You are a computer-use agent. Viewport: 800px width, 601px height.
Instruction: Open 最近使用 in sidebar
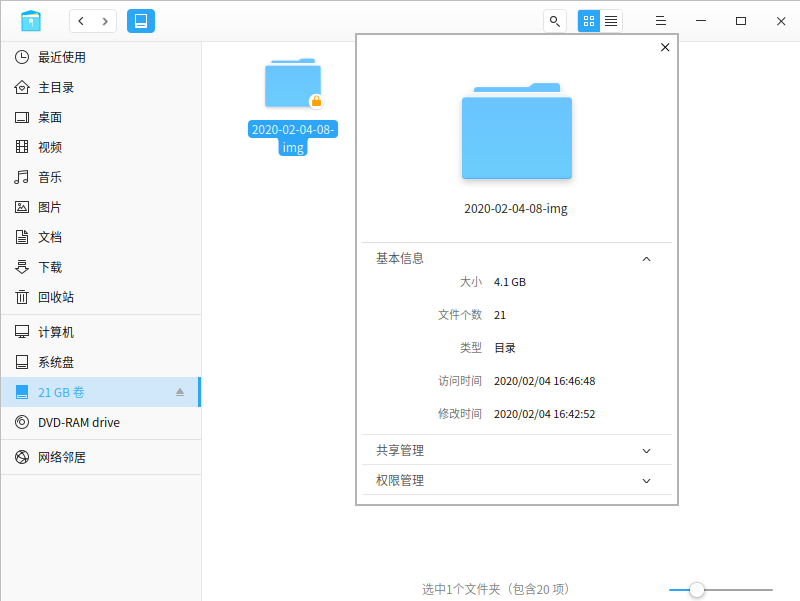coord(62,57)
